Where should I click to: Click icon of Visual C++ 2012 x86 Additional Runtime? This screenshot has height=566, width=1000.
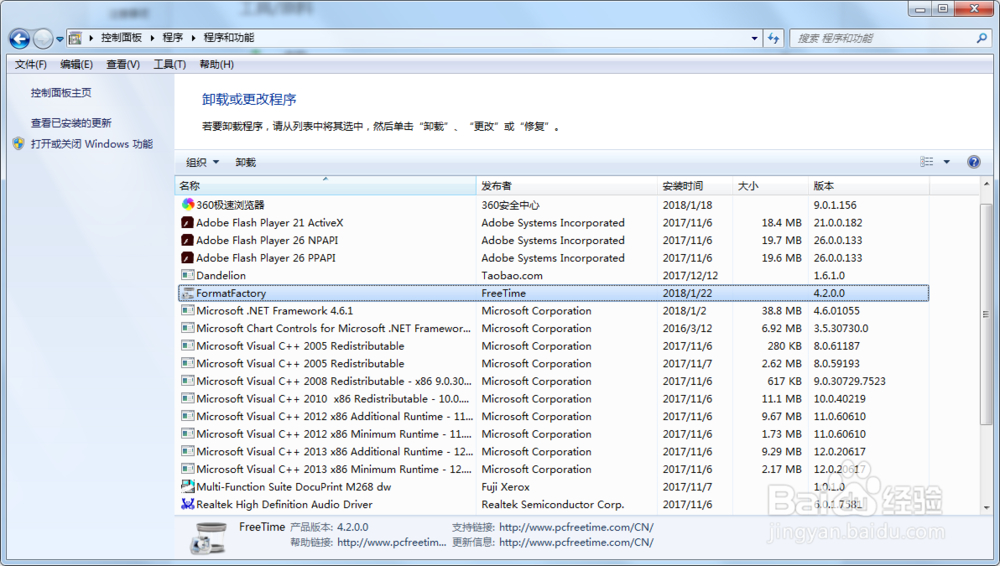[x=188, y=416]
